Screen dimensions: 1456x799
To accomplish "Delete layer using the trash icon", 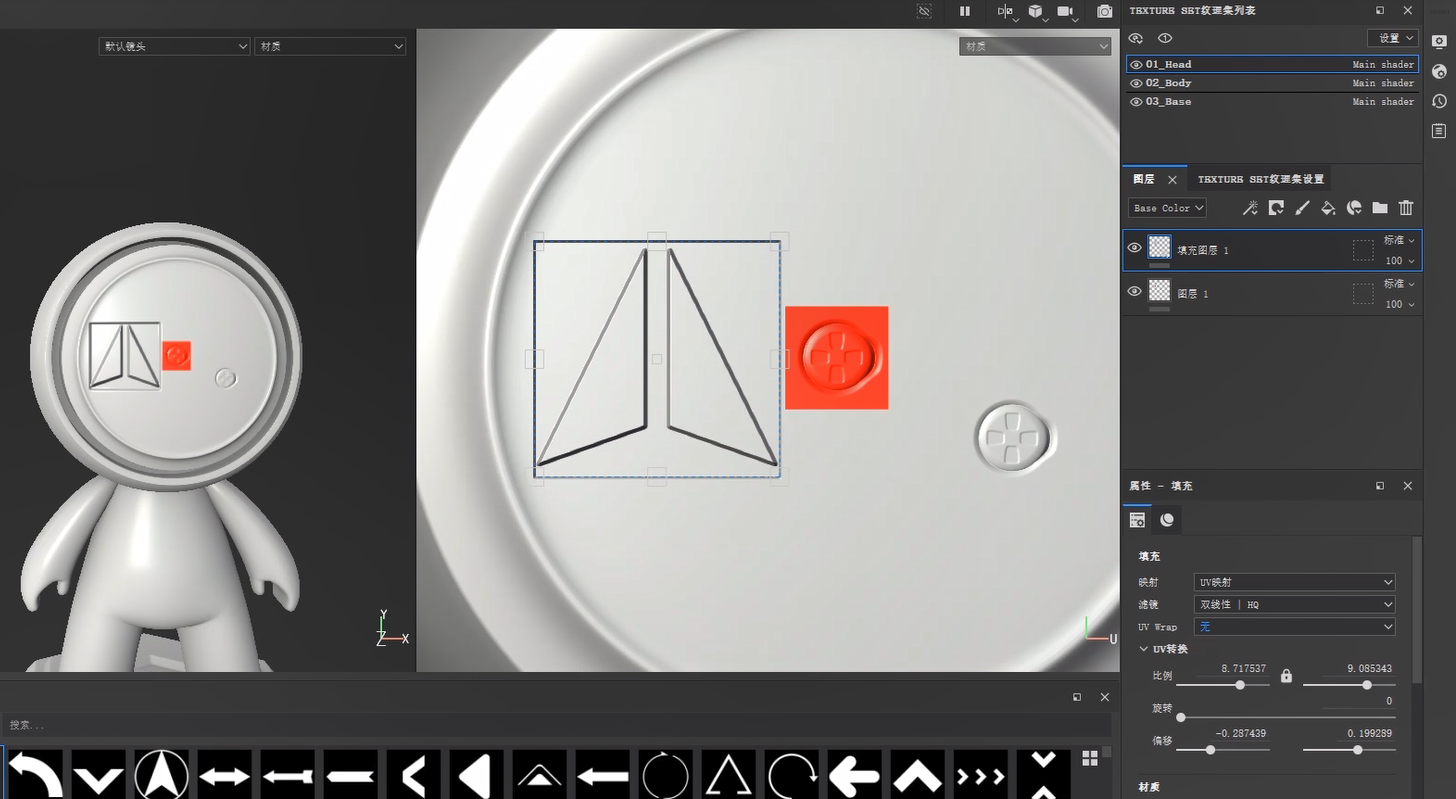I will point(1406,208).
